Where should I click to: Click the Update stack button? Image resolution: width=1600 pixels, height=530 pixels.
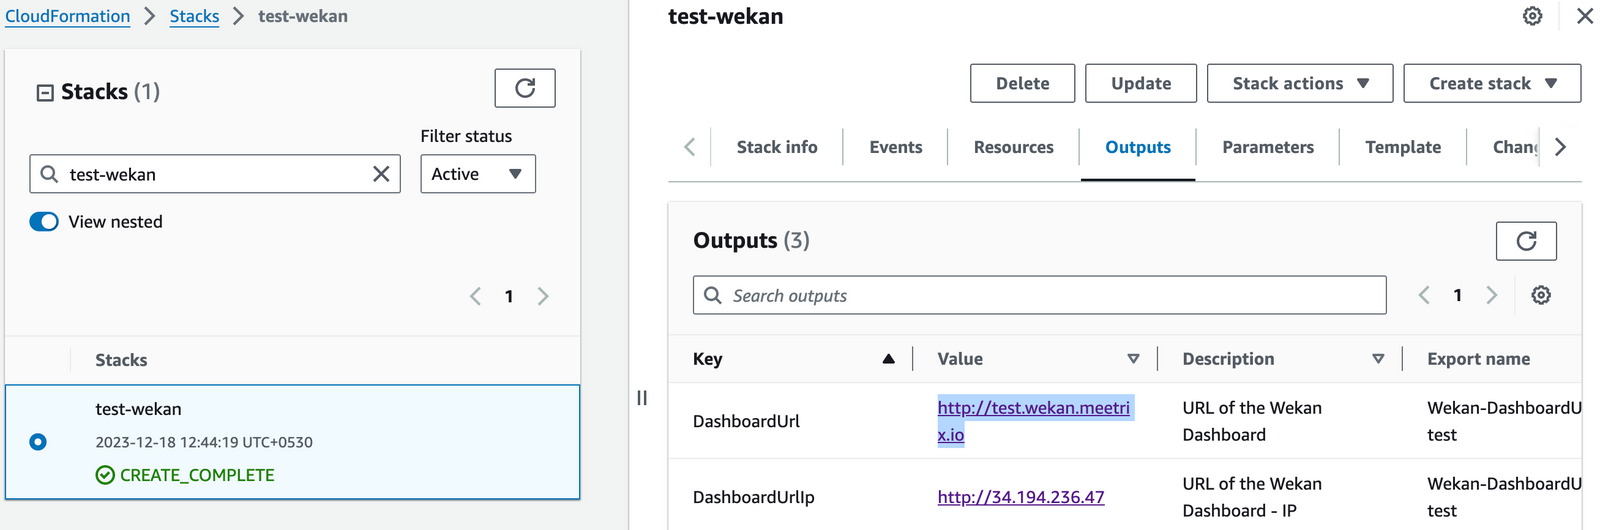(x=1141, y=84)
